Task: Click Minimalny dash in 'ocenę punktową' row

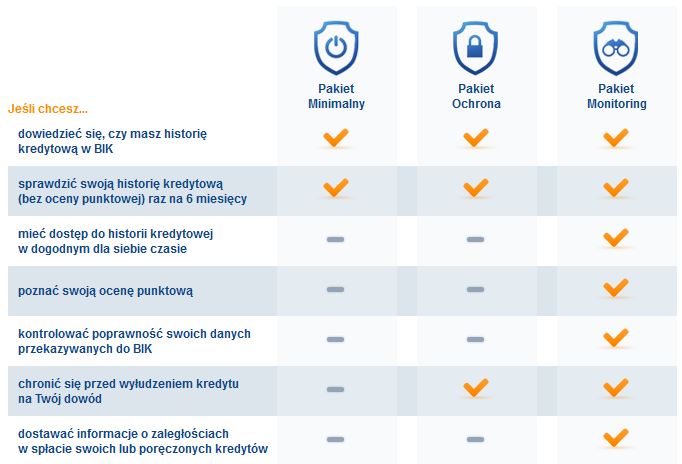Action: tap(335, 290)
